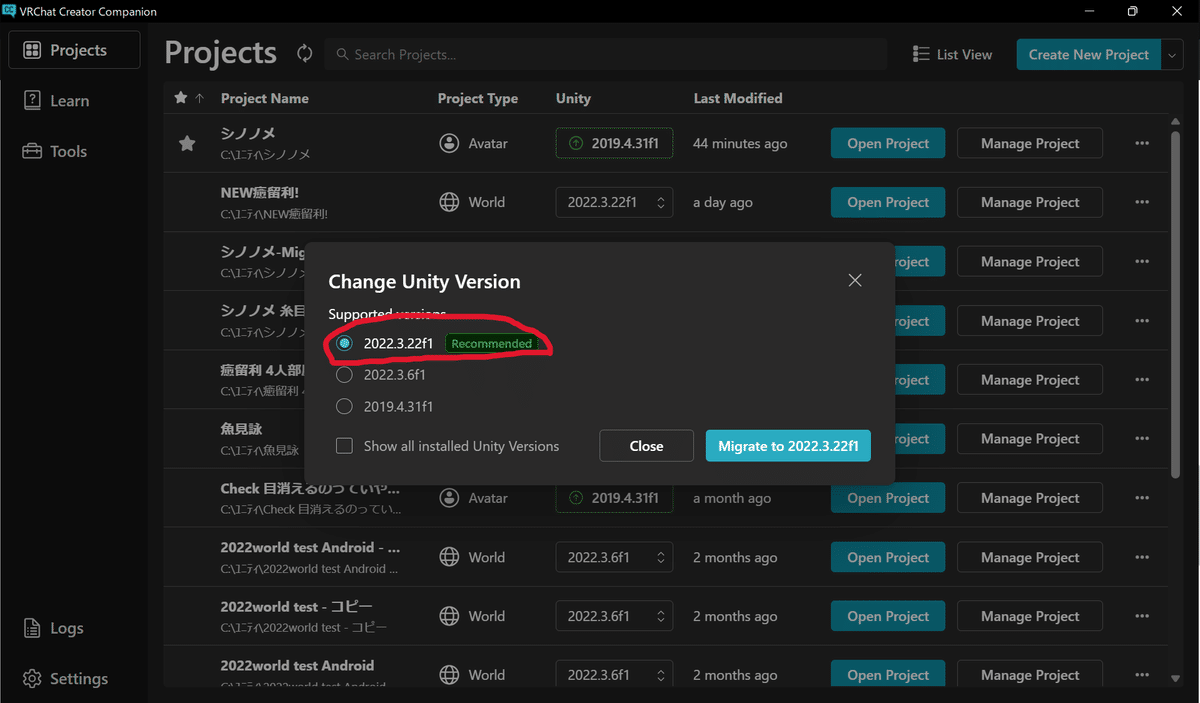Sort projects by Project Name column
The width and height of the screenshot is (1200, 703).
point(265,98)
